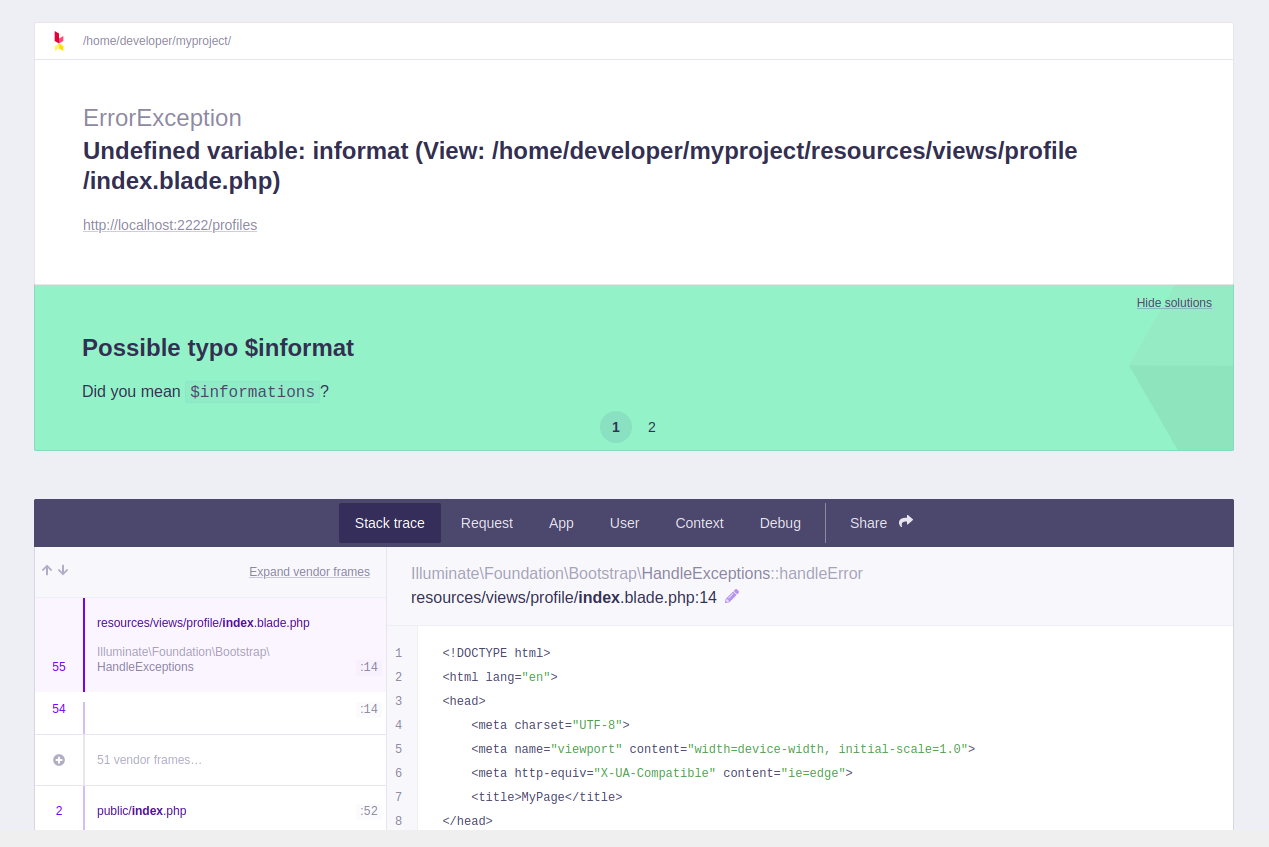Click the up arrow frame navigator
This screenshot has height=847, width=1269.
point(47,570)
